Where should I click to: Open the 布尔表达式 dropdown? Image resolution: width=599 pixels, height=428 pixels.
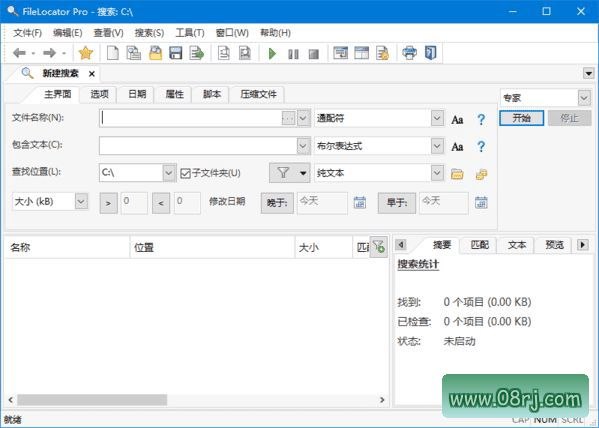[x=437, y=146]
